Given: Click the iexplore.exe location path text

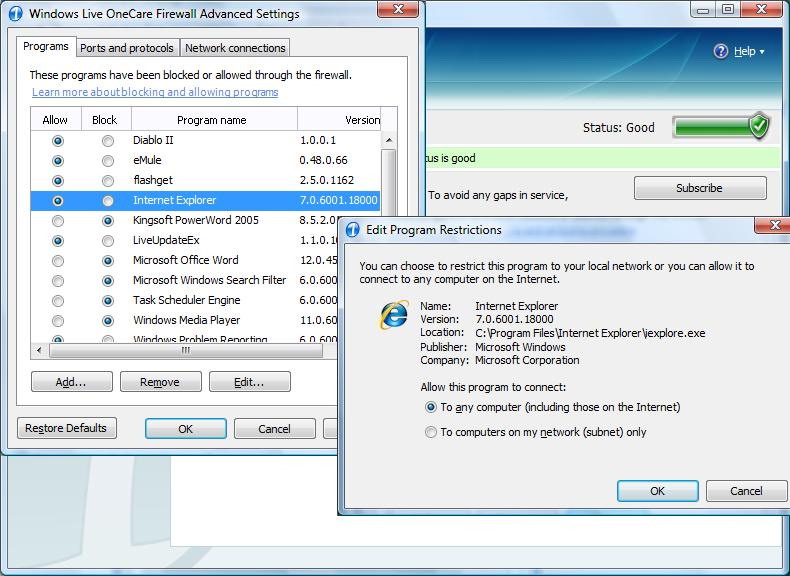Looking at the screenshot, I should [590, 333].
